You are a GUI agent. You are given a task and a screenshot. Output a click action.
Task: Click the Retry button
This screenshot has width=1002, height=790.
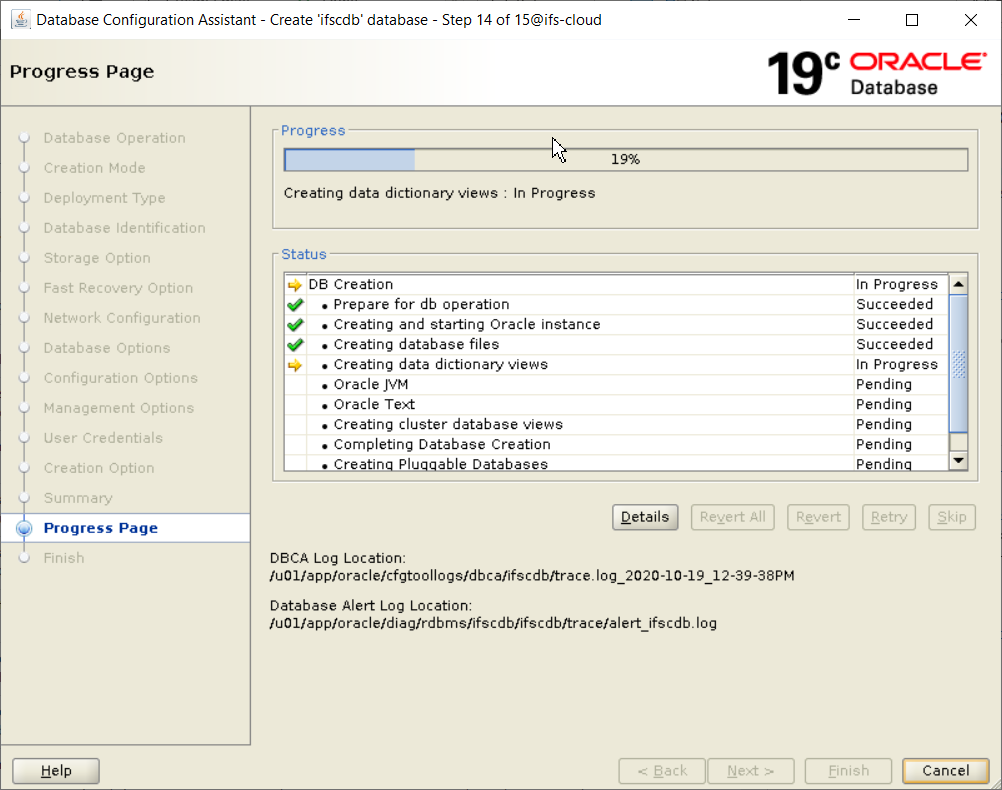click(889, 517)
